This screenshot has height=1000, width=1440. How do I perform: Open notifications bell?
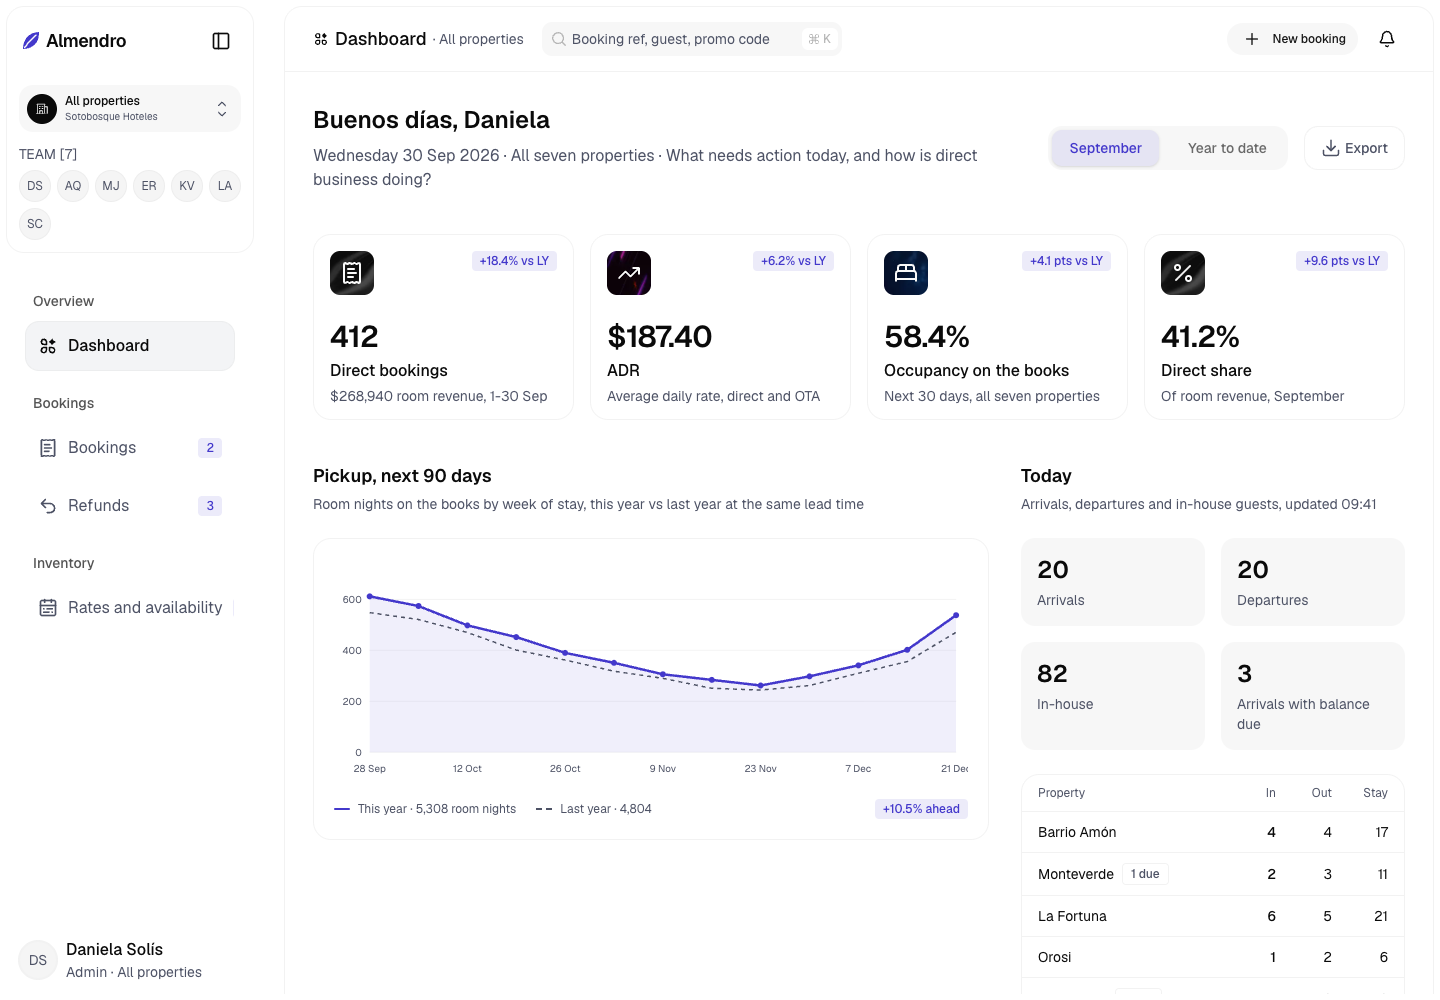(x=1387, y=39)
